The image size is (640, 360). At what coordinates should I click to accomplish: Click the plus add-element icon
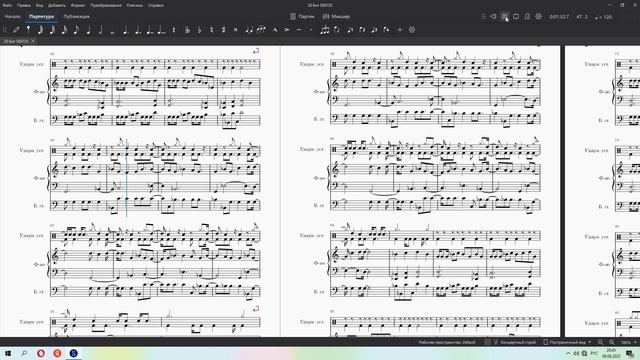(x=400, y=29)
